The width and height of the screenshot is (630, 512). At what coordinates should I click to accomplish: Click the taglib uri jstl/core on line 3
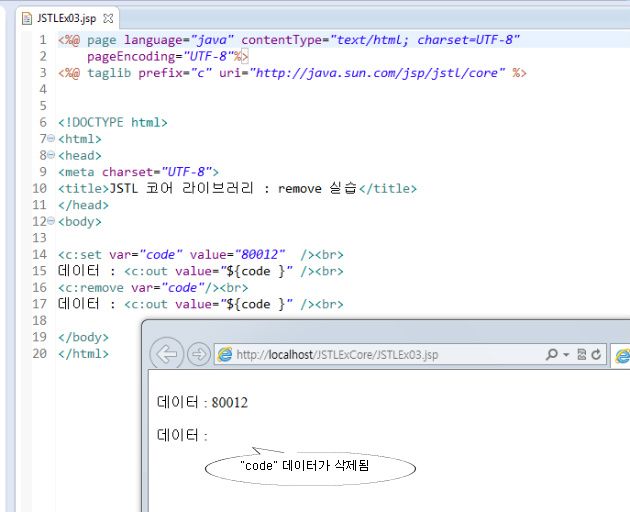[x=362, y=73]
